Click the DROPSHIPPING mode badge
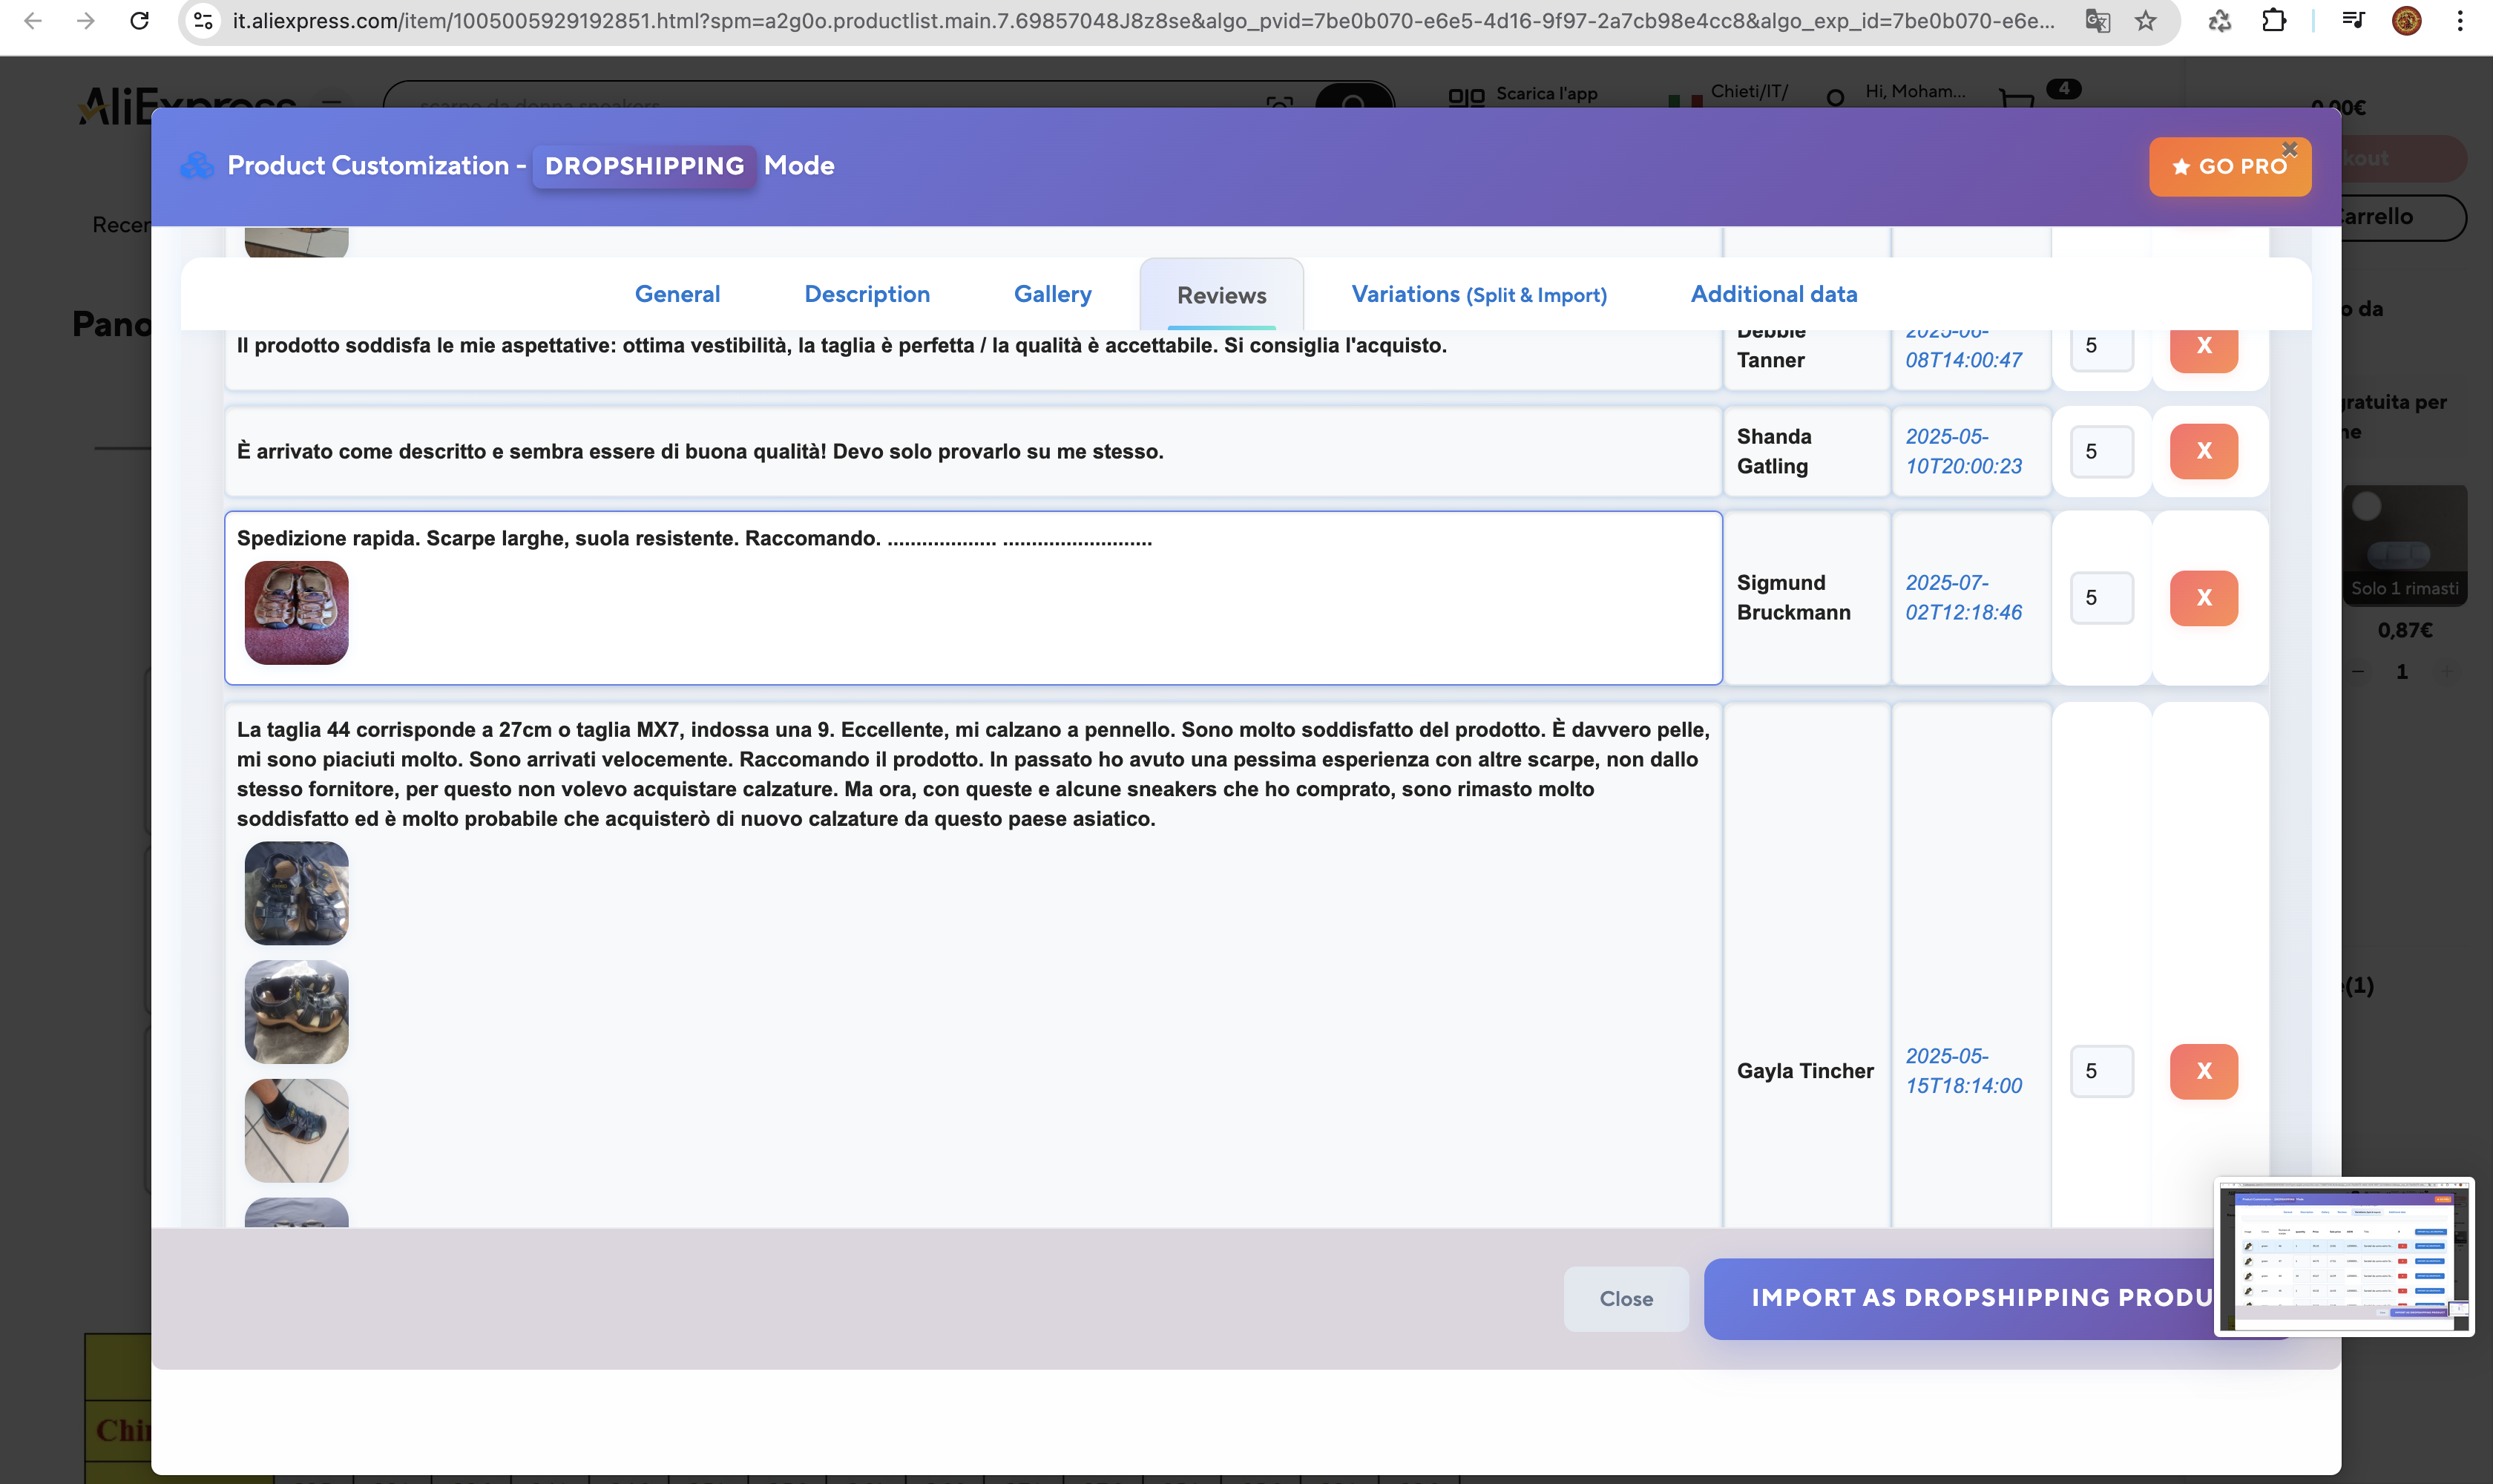This screenshot has width=2493, height=1484. 644,166
